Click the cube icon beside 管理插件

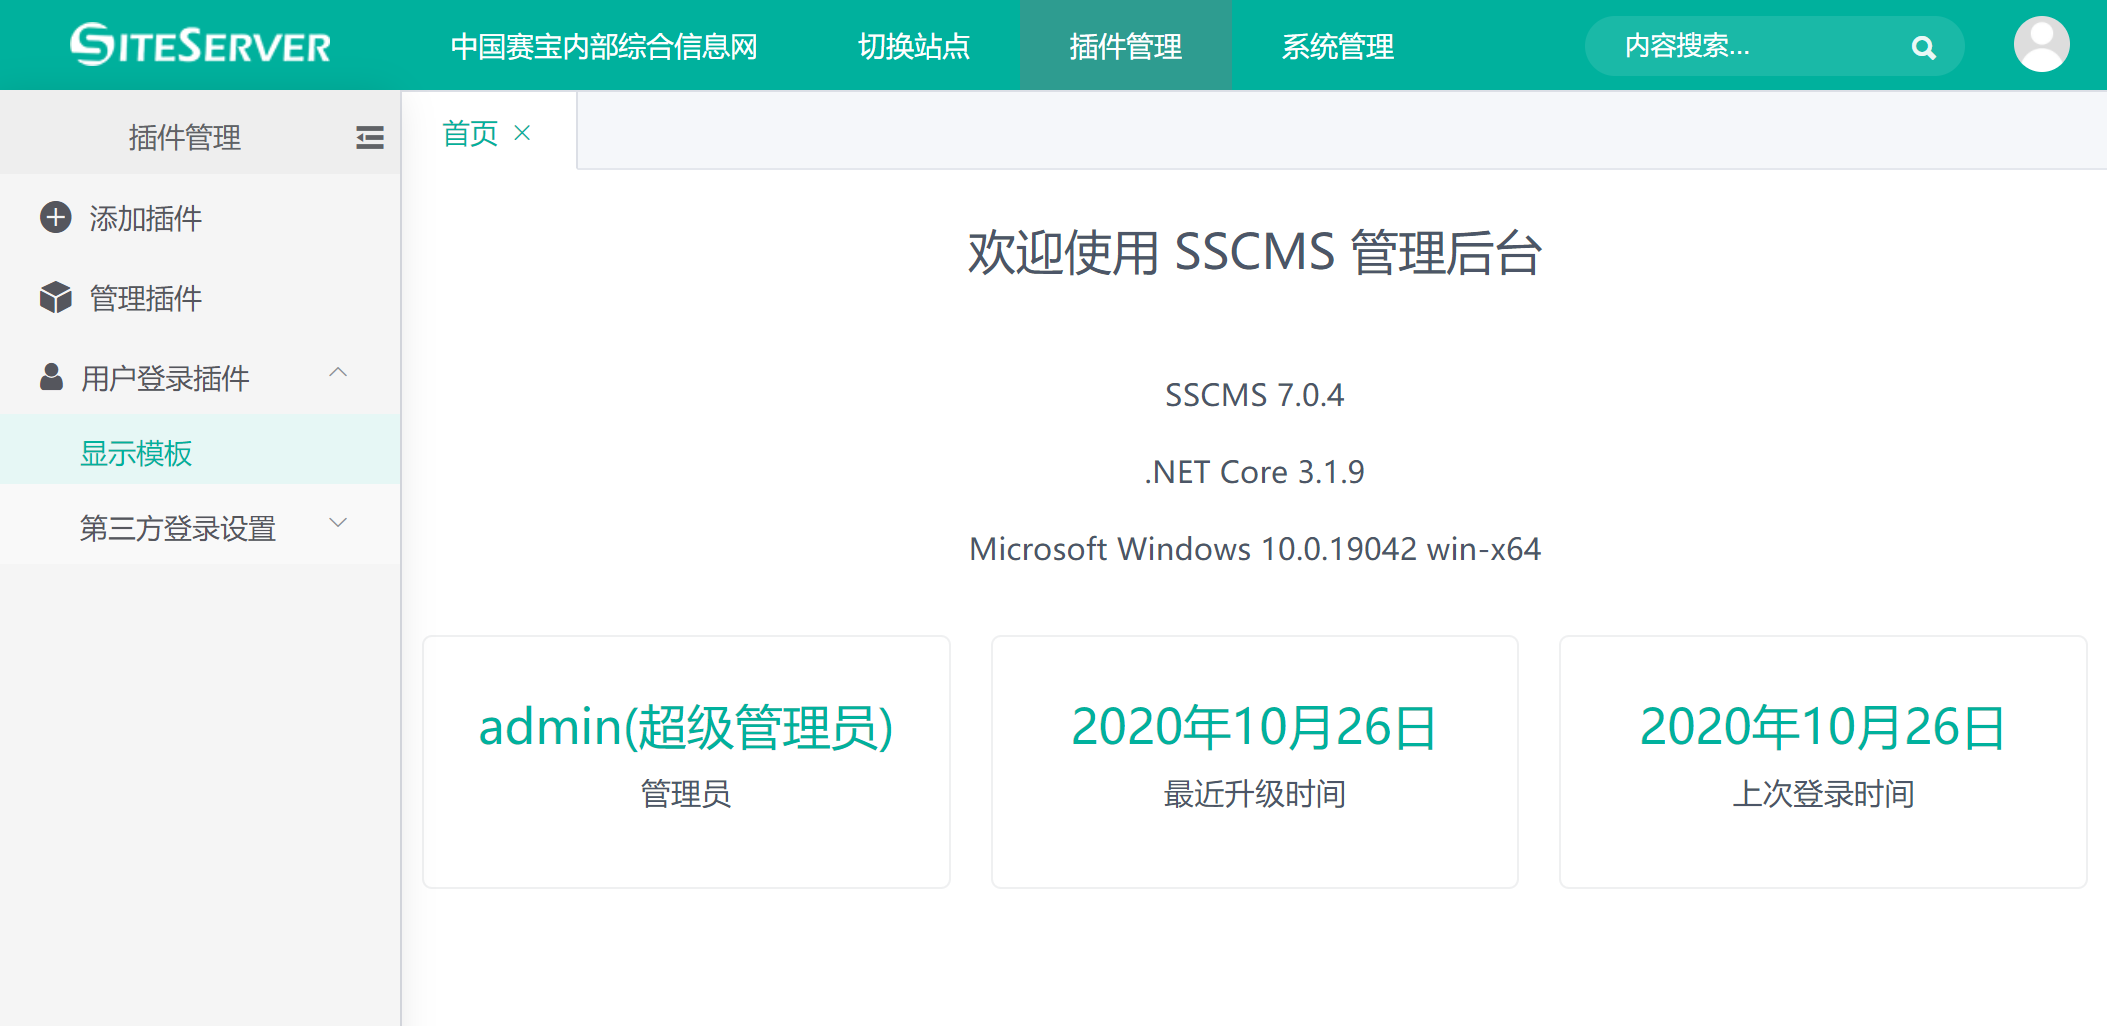coord(55,297)
